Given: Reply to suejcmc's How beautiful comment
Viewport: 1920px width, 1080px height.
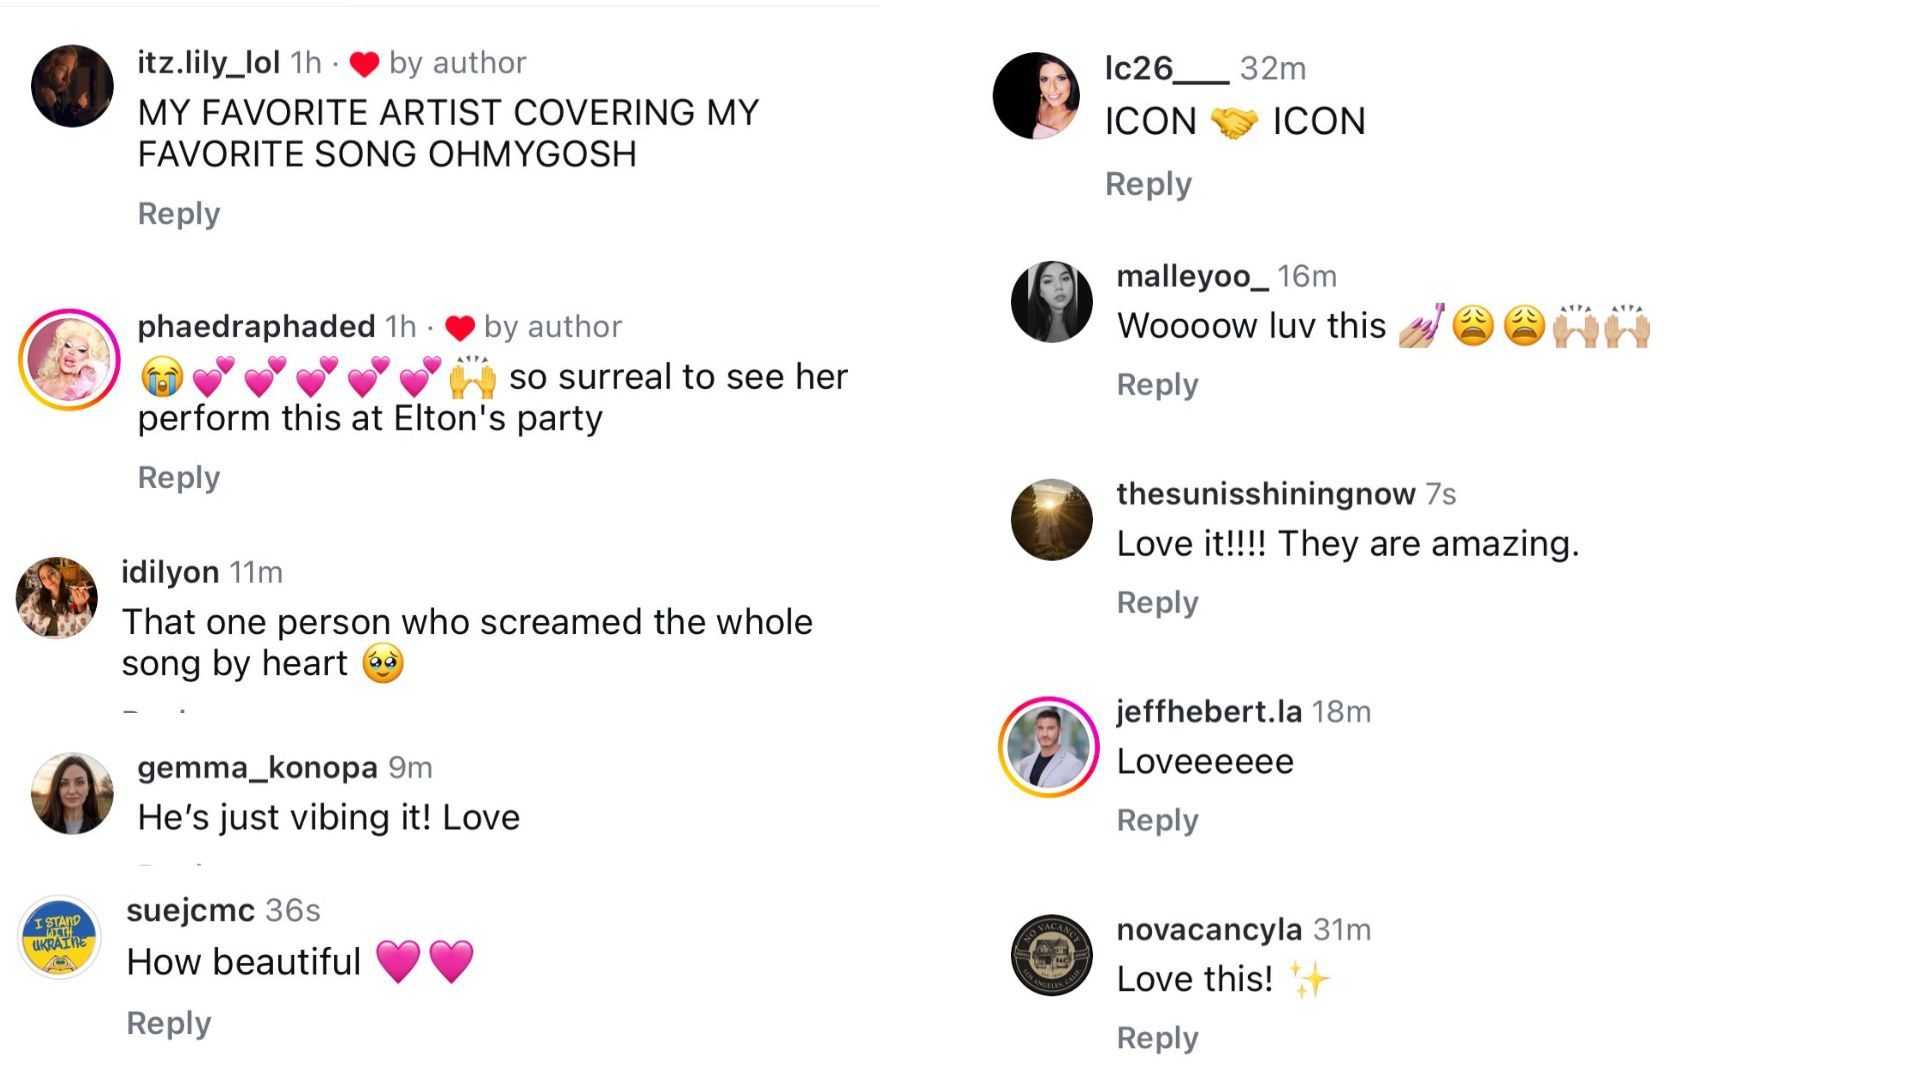Looking at the screenshot, I should (x=169, y=1024).
